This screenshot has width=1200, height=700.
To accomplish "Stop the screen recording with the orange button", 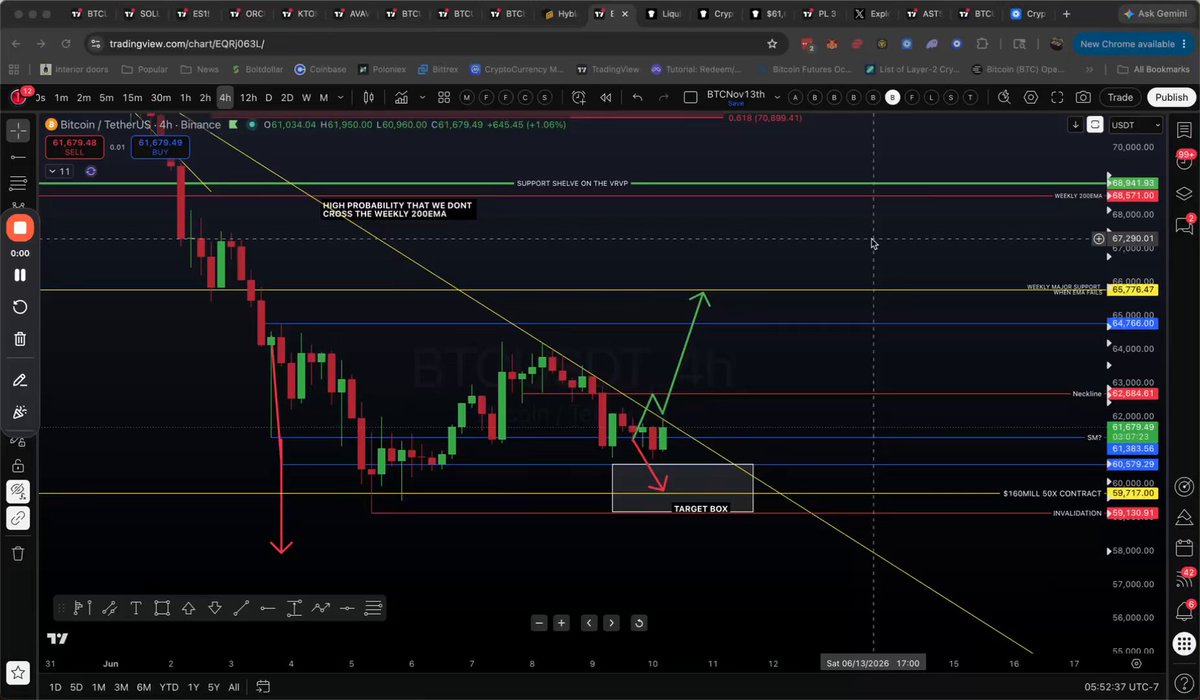I will click(19, 228).
